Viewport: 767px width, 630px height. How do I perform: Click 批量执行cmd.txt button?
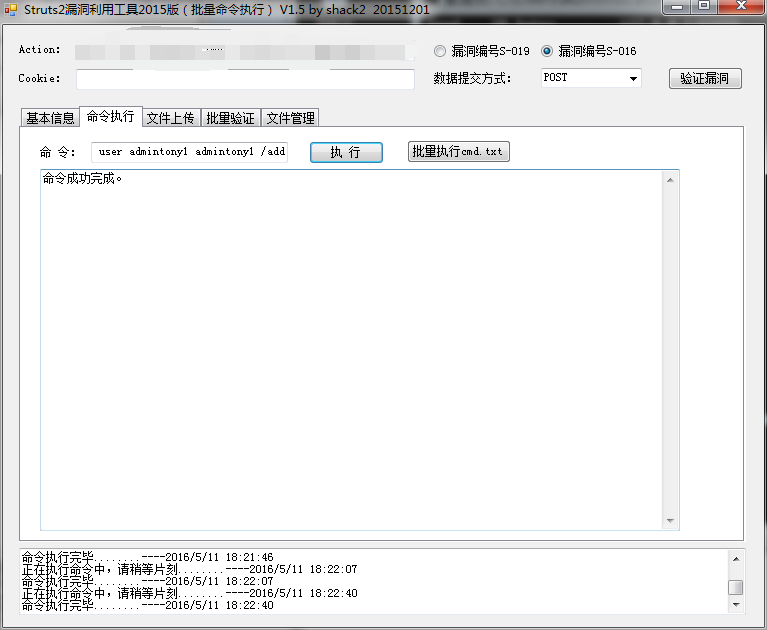click(458, 152)
